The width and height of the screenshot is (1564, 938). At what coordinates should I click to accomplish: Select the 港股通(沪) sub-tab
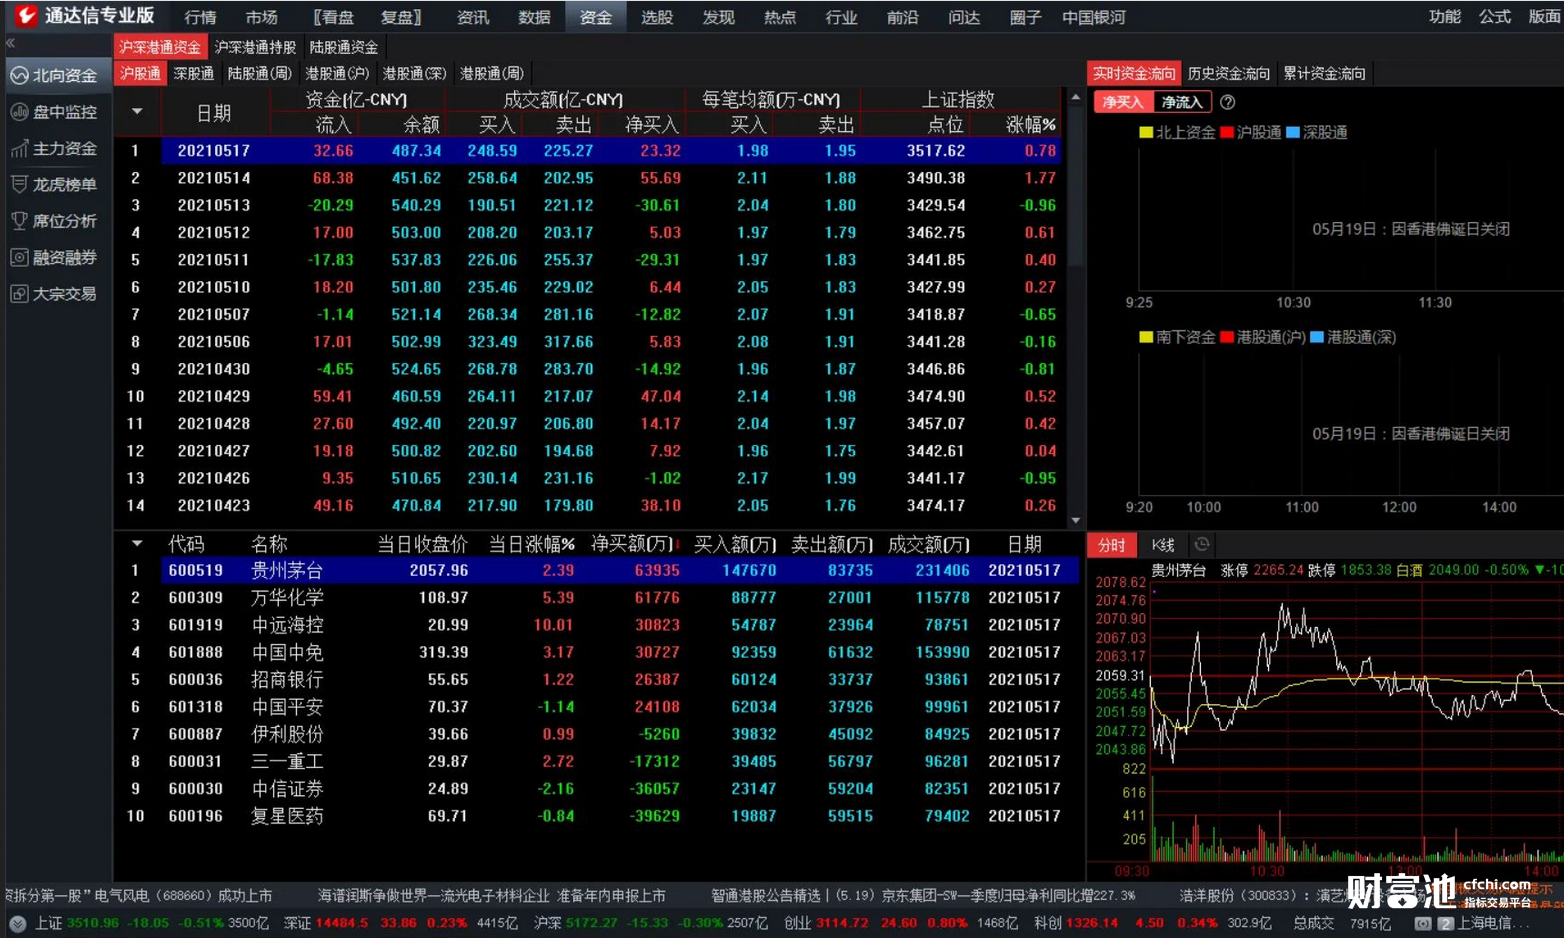click(337, 73)
